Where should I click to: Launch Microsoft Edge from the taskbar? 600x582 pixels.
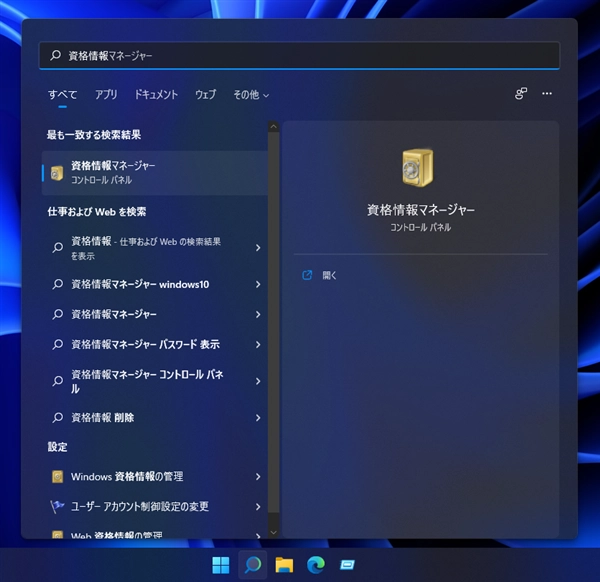pos(316,565)
